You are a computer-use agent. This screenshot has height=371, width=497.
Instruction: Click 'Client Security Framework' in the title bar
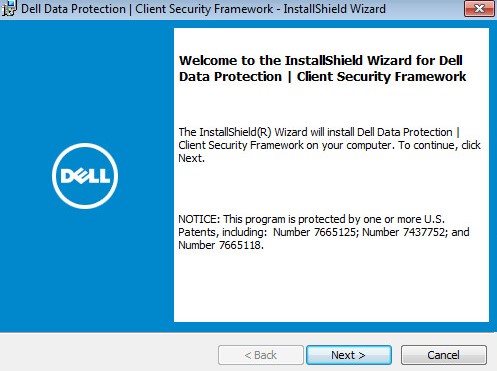pyautogui.click(x=204, y=9)
